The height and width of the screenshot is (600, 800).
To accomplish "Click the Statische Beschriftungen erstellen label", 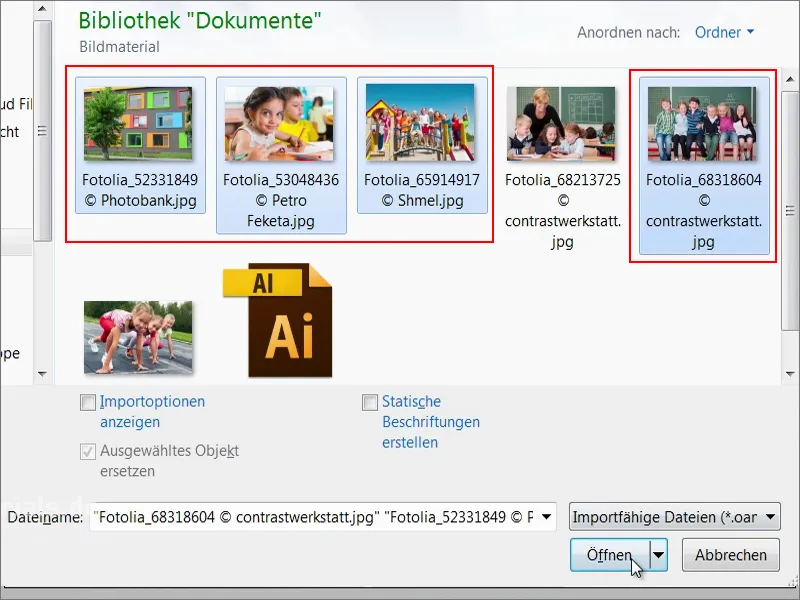I will tap(431, 421).
